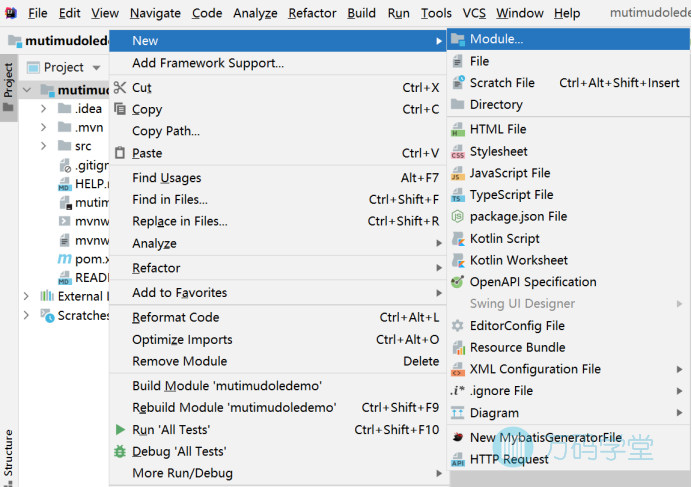The height and width of the screenshot is (487, 692).
Task: Select Rebuild Module 'mutimudoledemo'
Action: click(278, 408)
